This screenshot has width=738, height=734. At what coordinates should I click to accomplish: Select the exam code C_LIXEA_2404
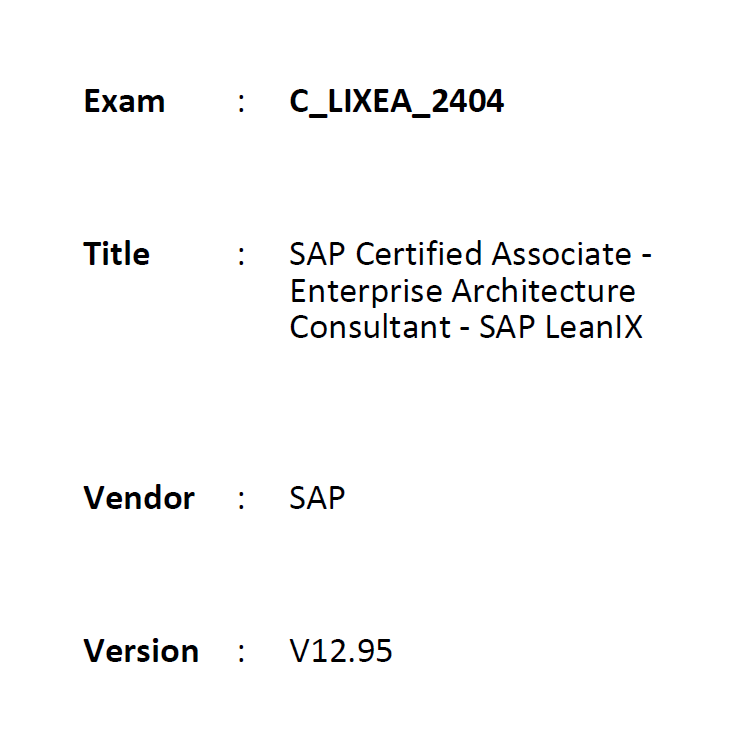396,102
